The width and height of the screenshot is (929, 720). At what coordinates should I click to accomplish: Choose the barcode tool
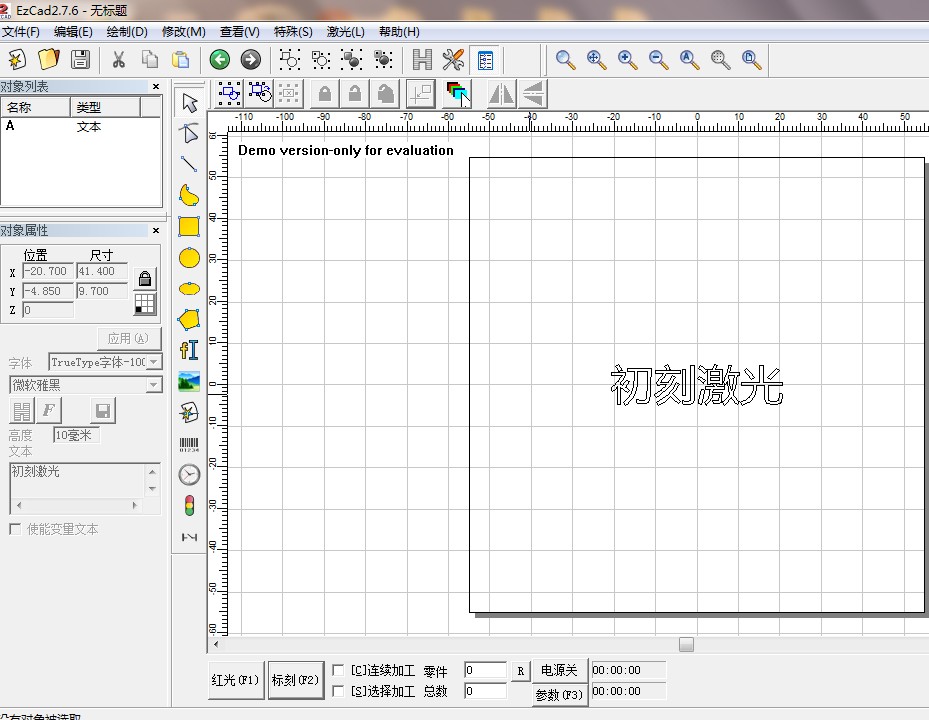tap(189, 444)
